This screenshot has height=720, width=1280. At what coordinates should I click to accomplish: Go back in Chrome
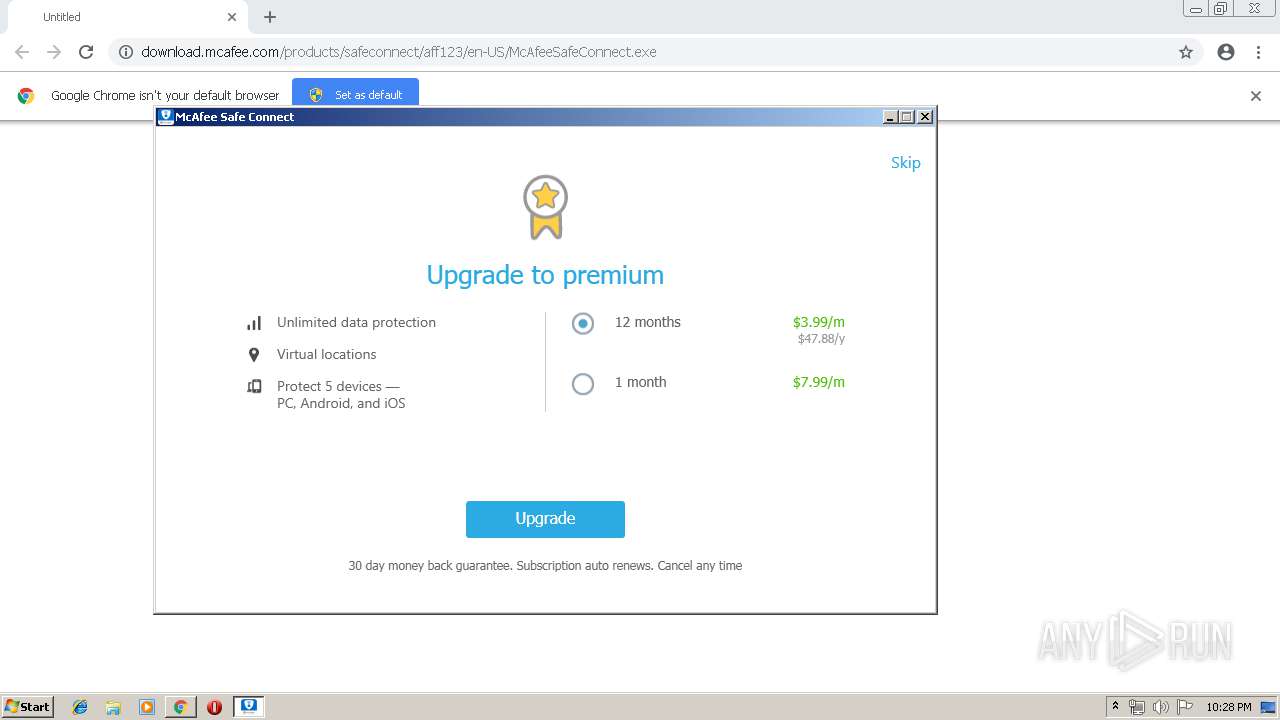22,52
